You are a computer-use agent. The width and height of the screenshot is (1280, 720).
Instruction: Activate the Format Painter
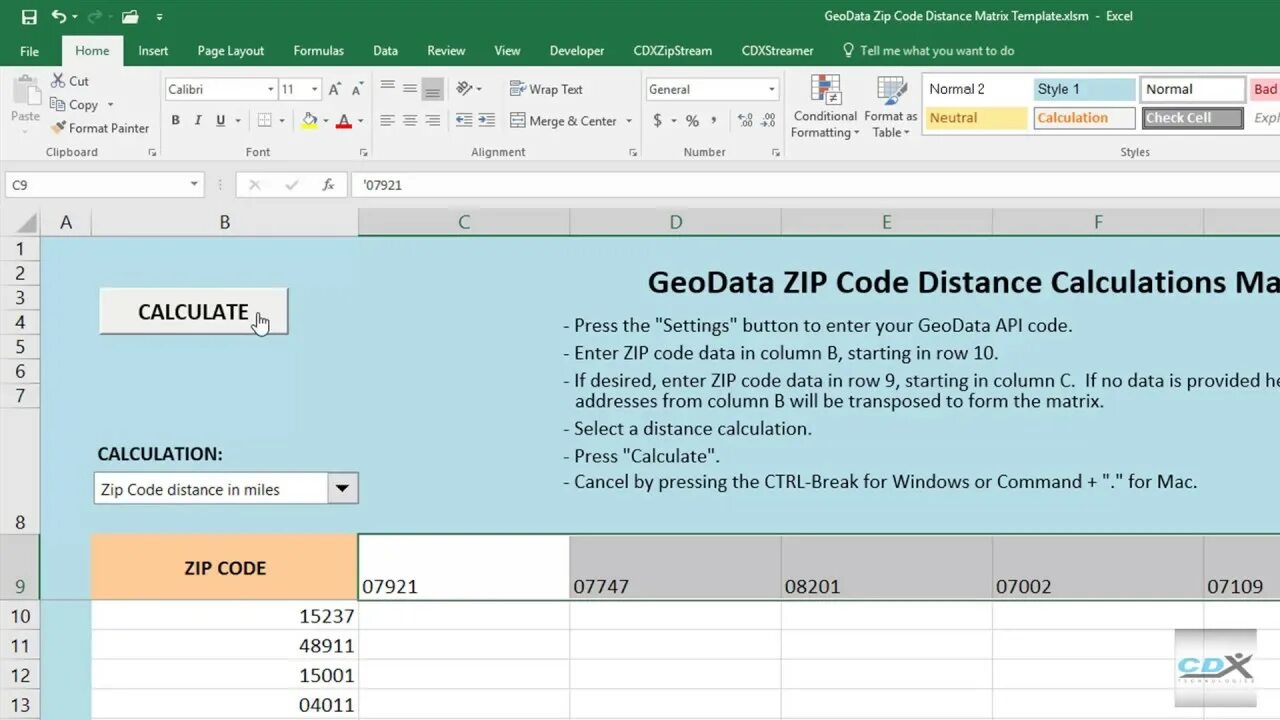[x=99, y=128]
